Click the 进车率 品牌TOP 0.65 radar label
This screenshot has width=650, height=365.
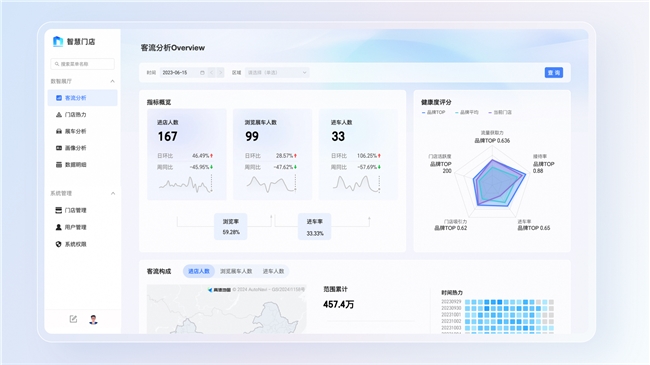click(534, 225)
